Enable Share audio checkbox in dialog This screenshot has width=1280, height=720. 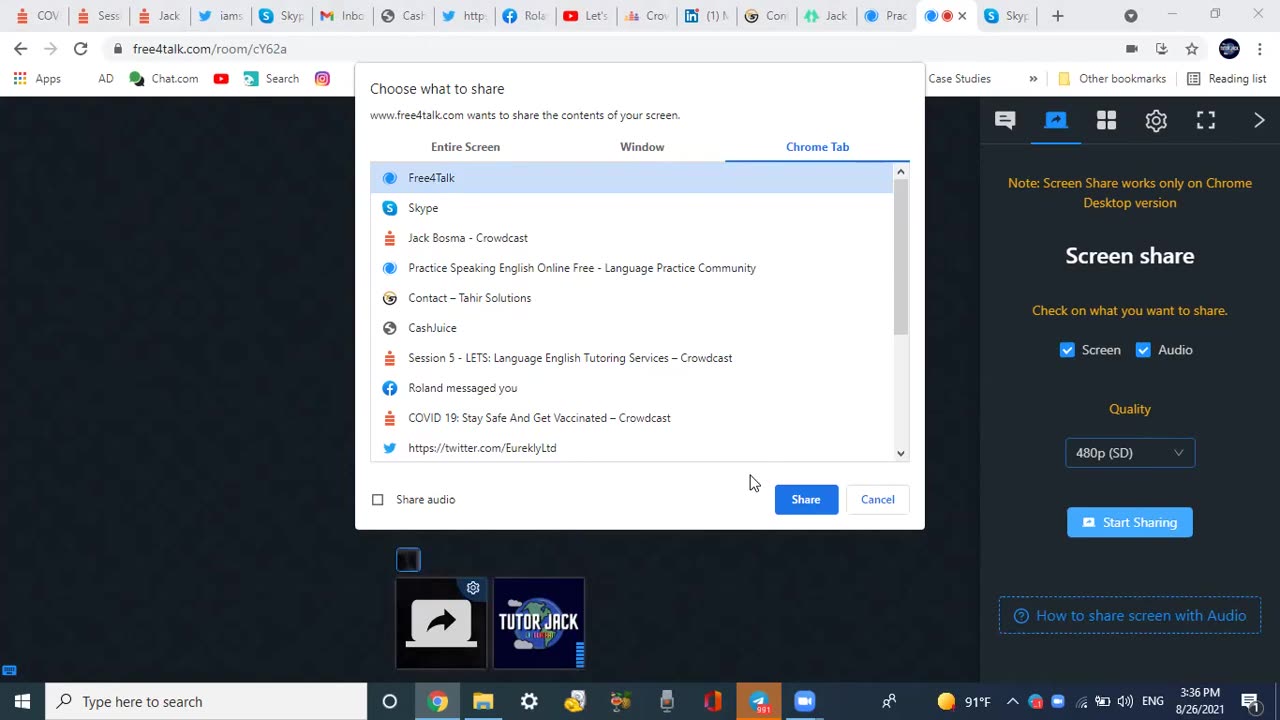[x=377, y=499]
